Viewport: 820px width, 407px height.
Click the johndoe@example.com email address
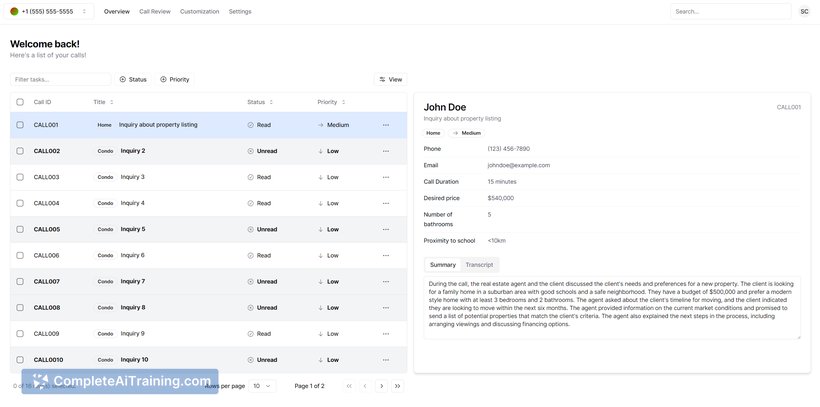tap(519, 165)
